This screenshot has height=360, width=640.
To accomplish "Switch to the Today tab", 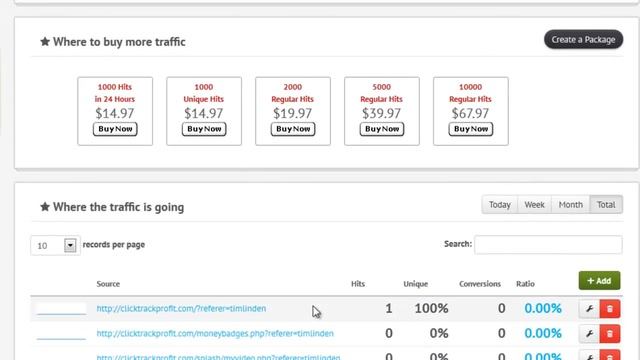I will click(x=500, y=204).
